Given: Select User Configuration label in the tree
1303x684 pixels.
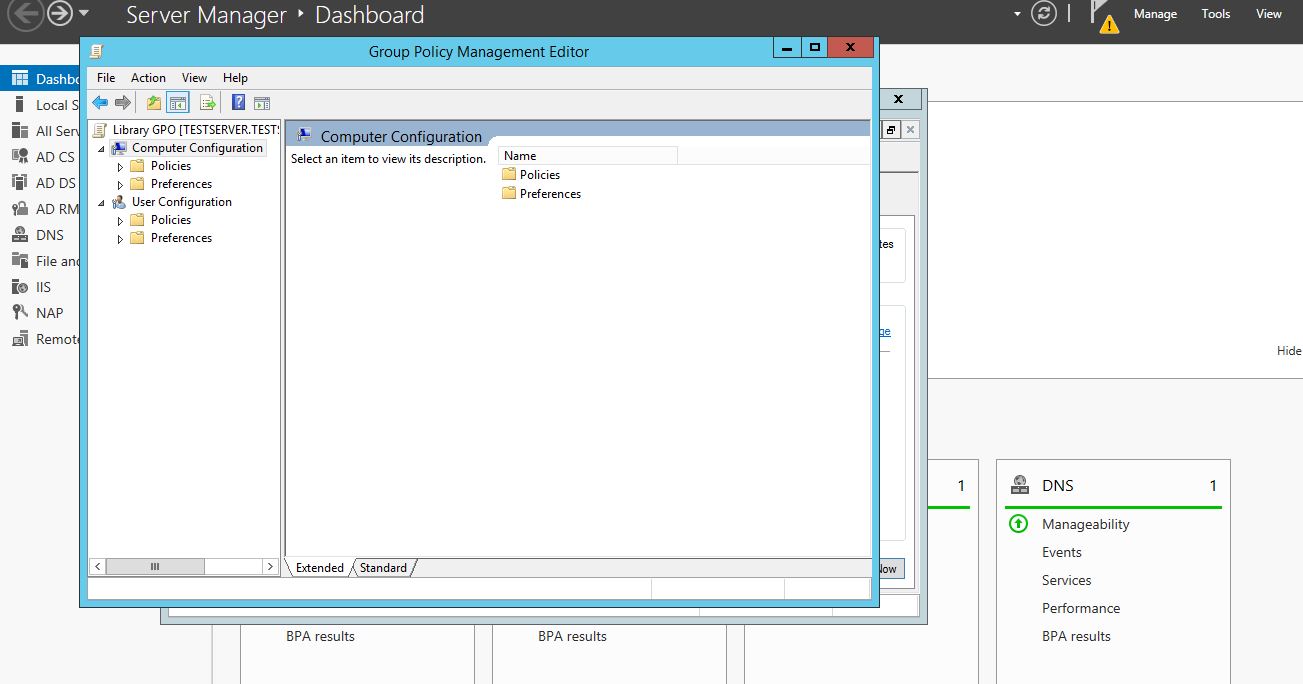Looking at the screenshot, I should [181, 202].
